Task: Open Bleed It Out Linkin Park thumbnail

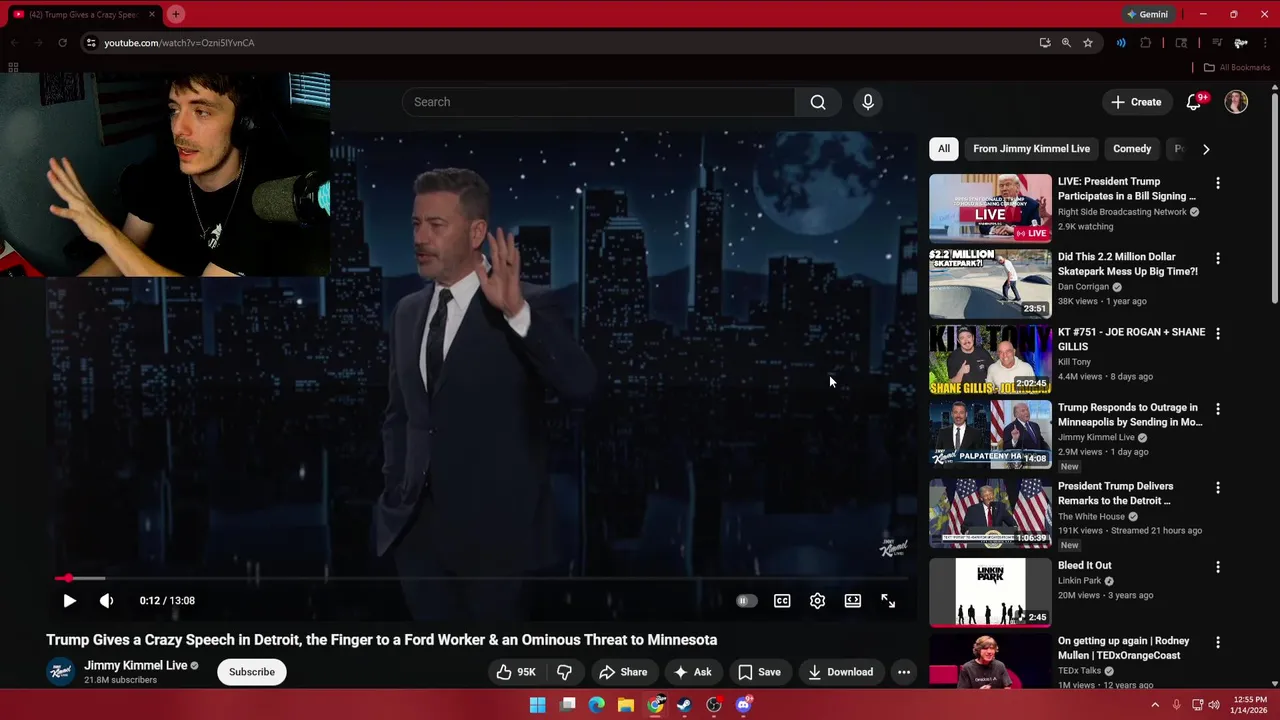Action: click(990, 592)
